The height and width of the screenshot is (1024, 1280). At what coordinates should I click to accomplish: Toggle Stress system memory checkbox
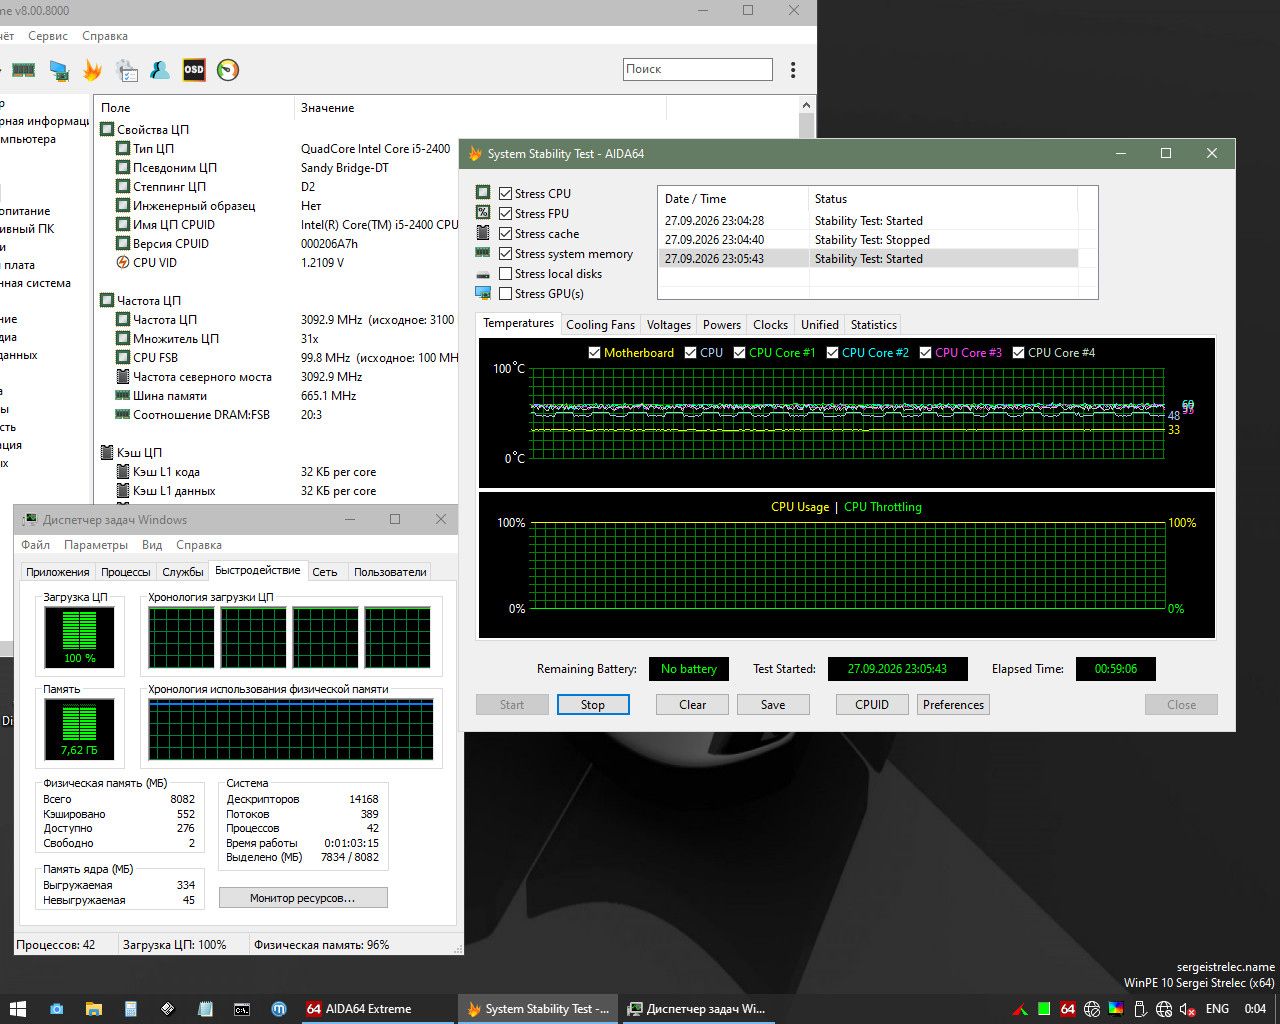(506, 254)
